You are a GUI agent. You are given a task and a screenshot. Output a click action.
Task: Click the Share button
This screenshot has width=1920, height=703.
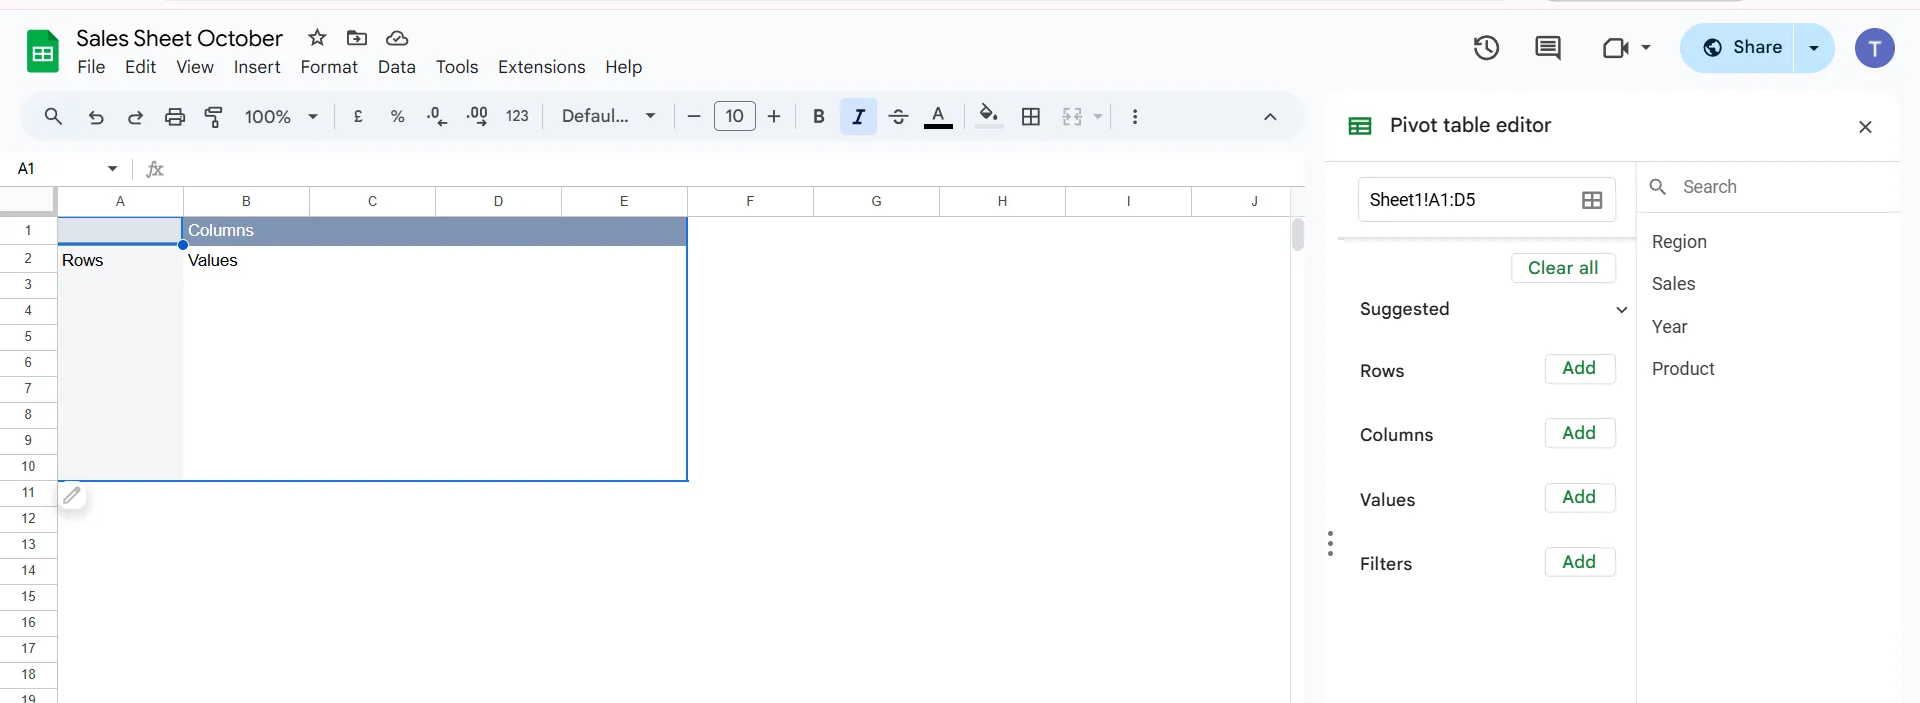(1738, 48)
